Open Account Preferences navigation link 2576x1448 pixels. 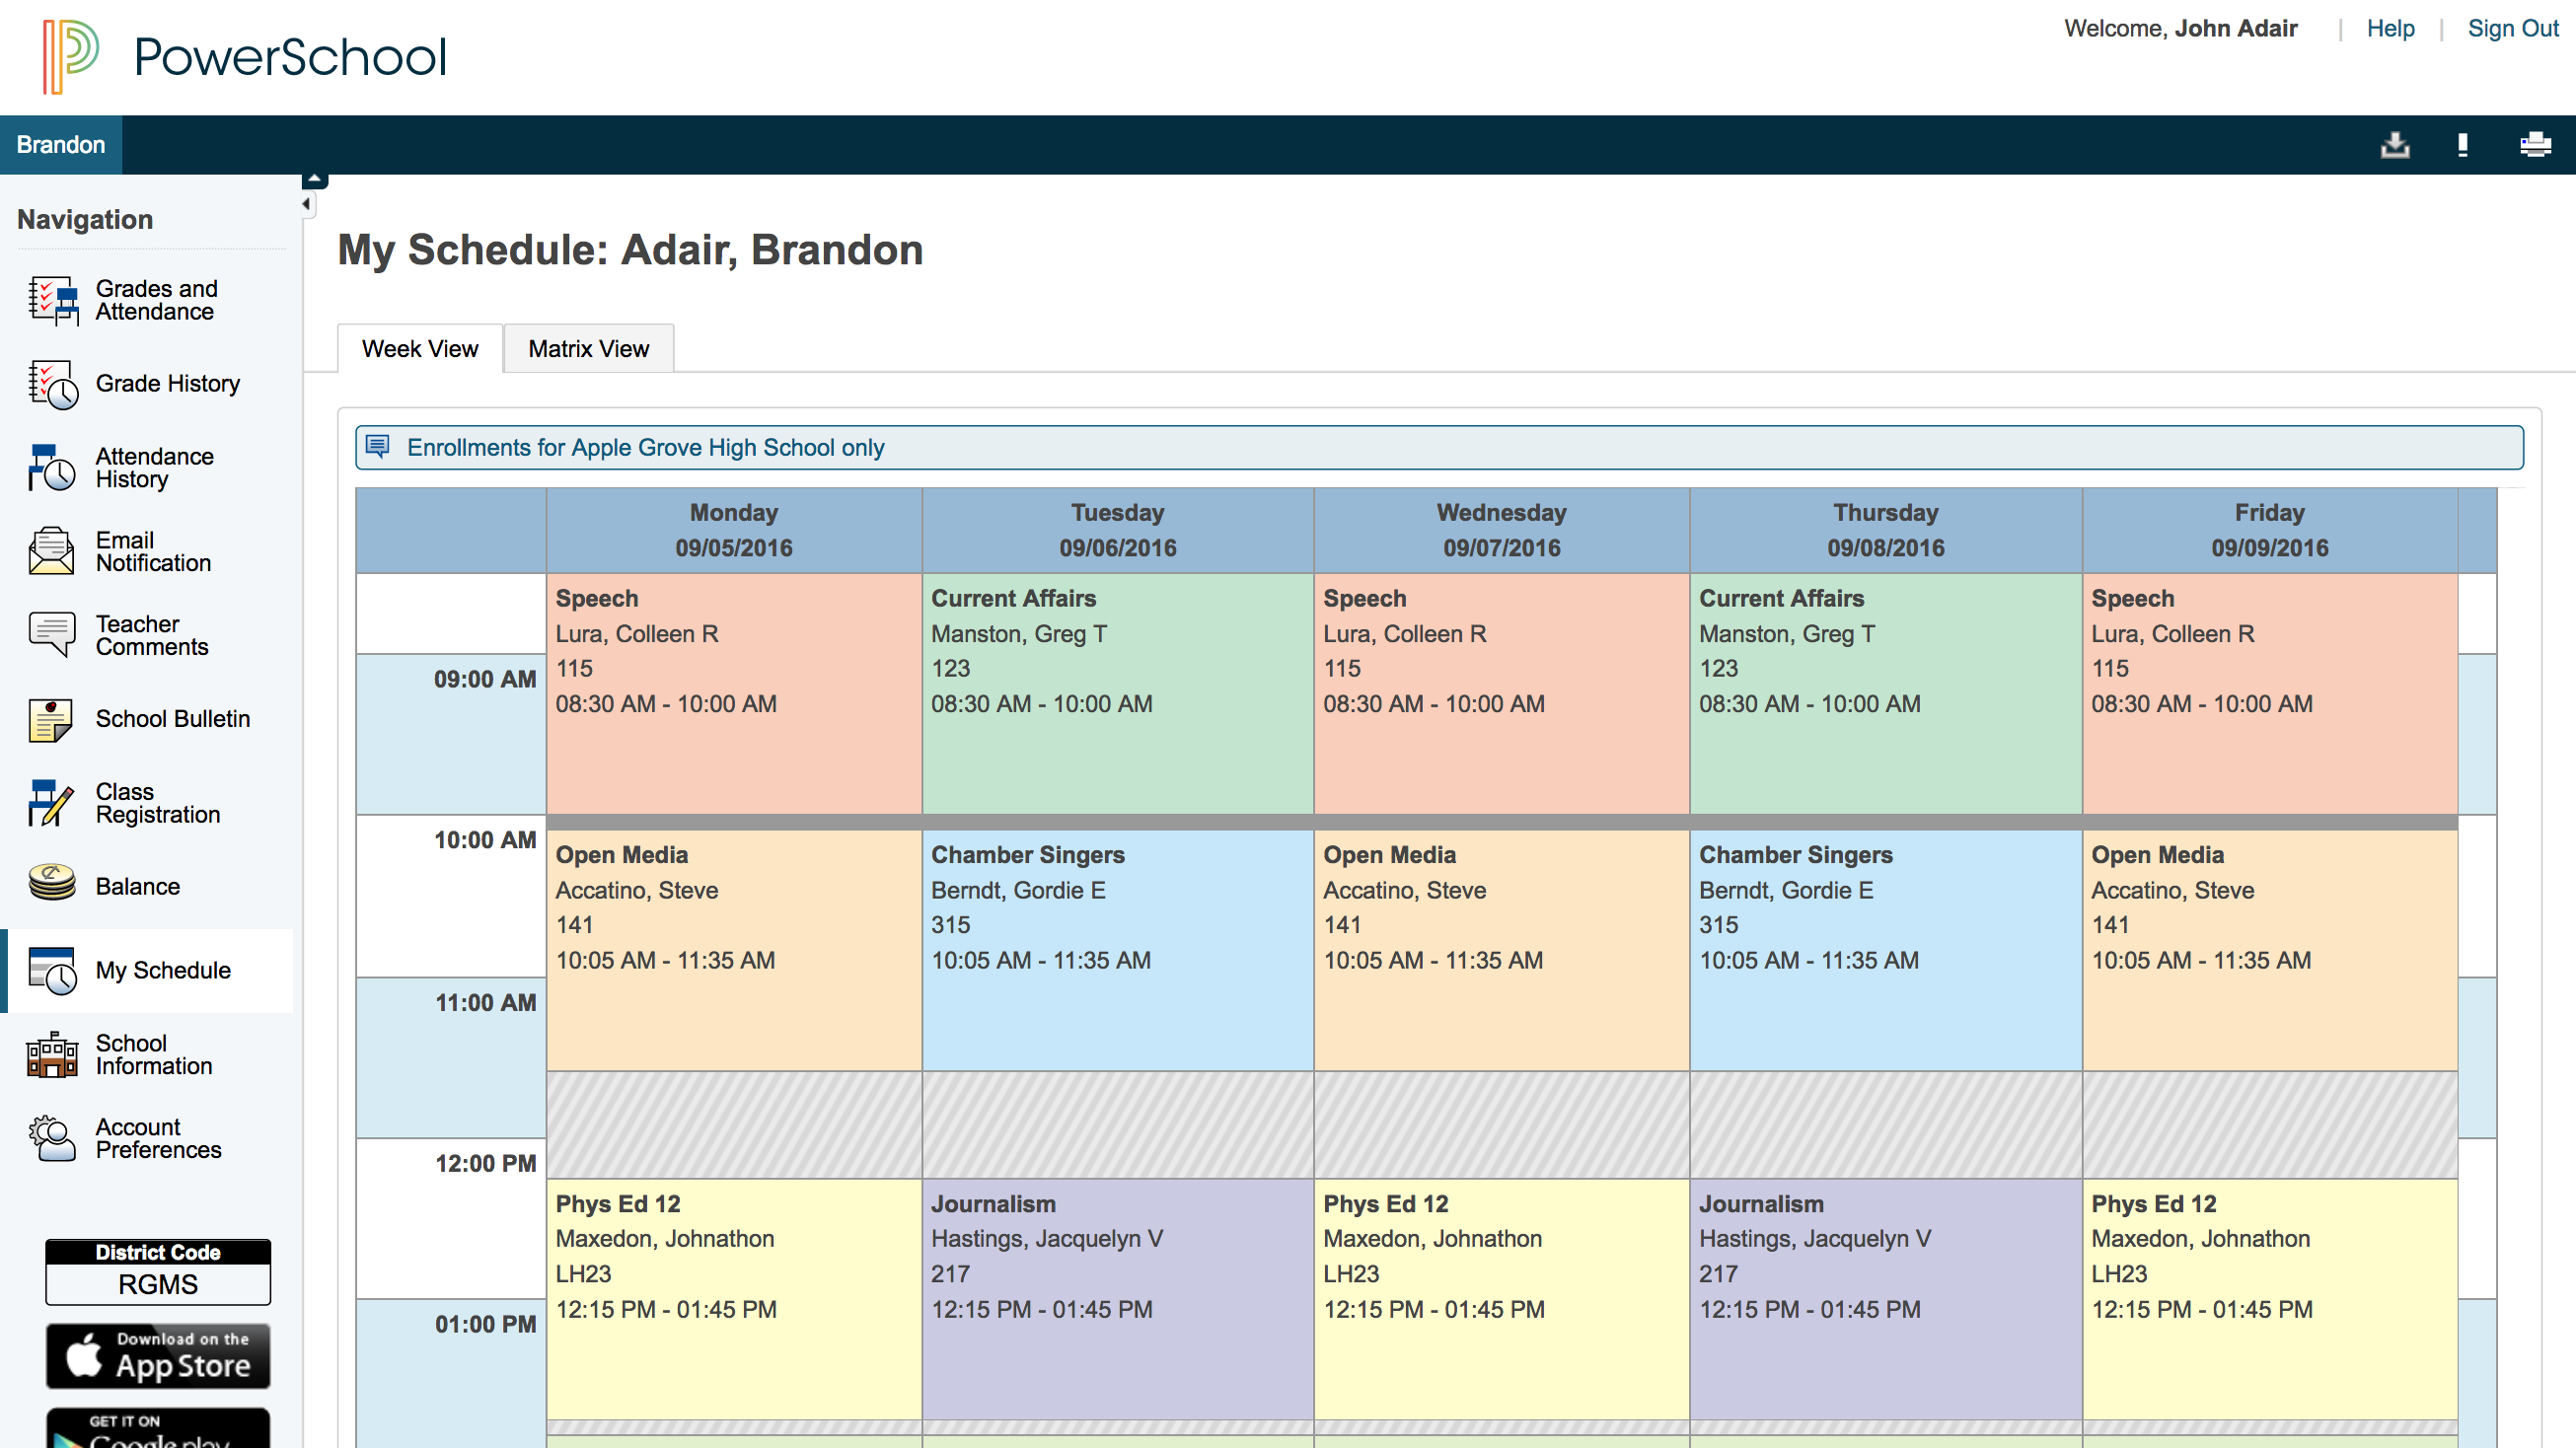(158, 1138)
